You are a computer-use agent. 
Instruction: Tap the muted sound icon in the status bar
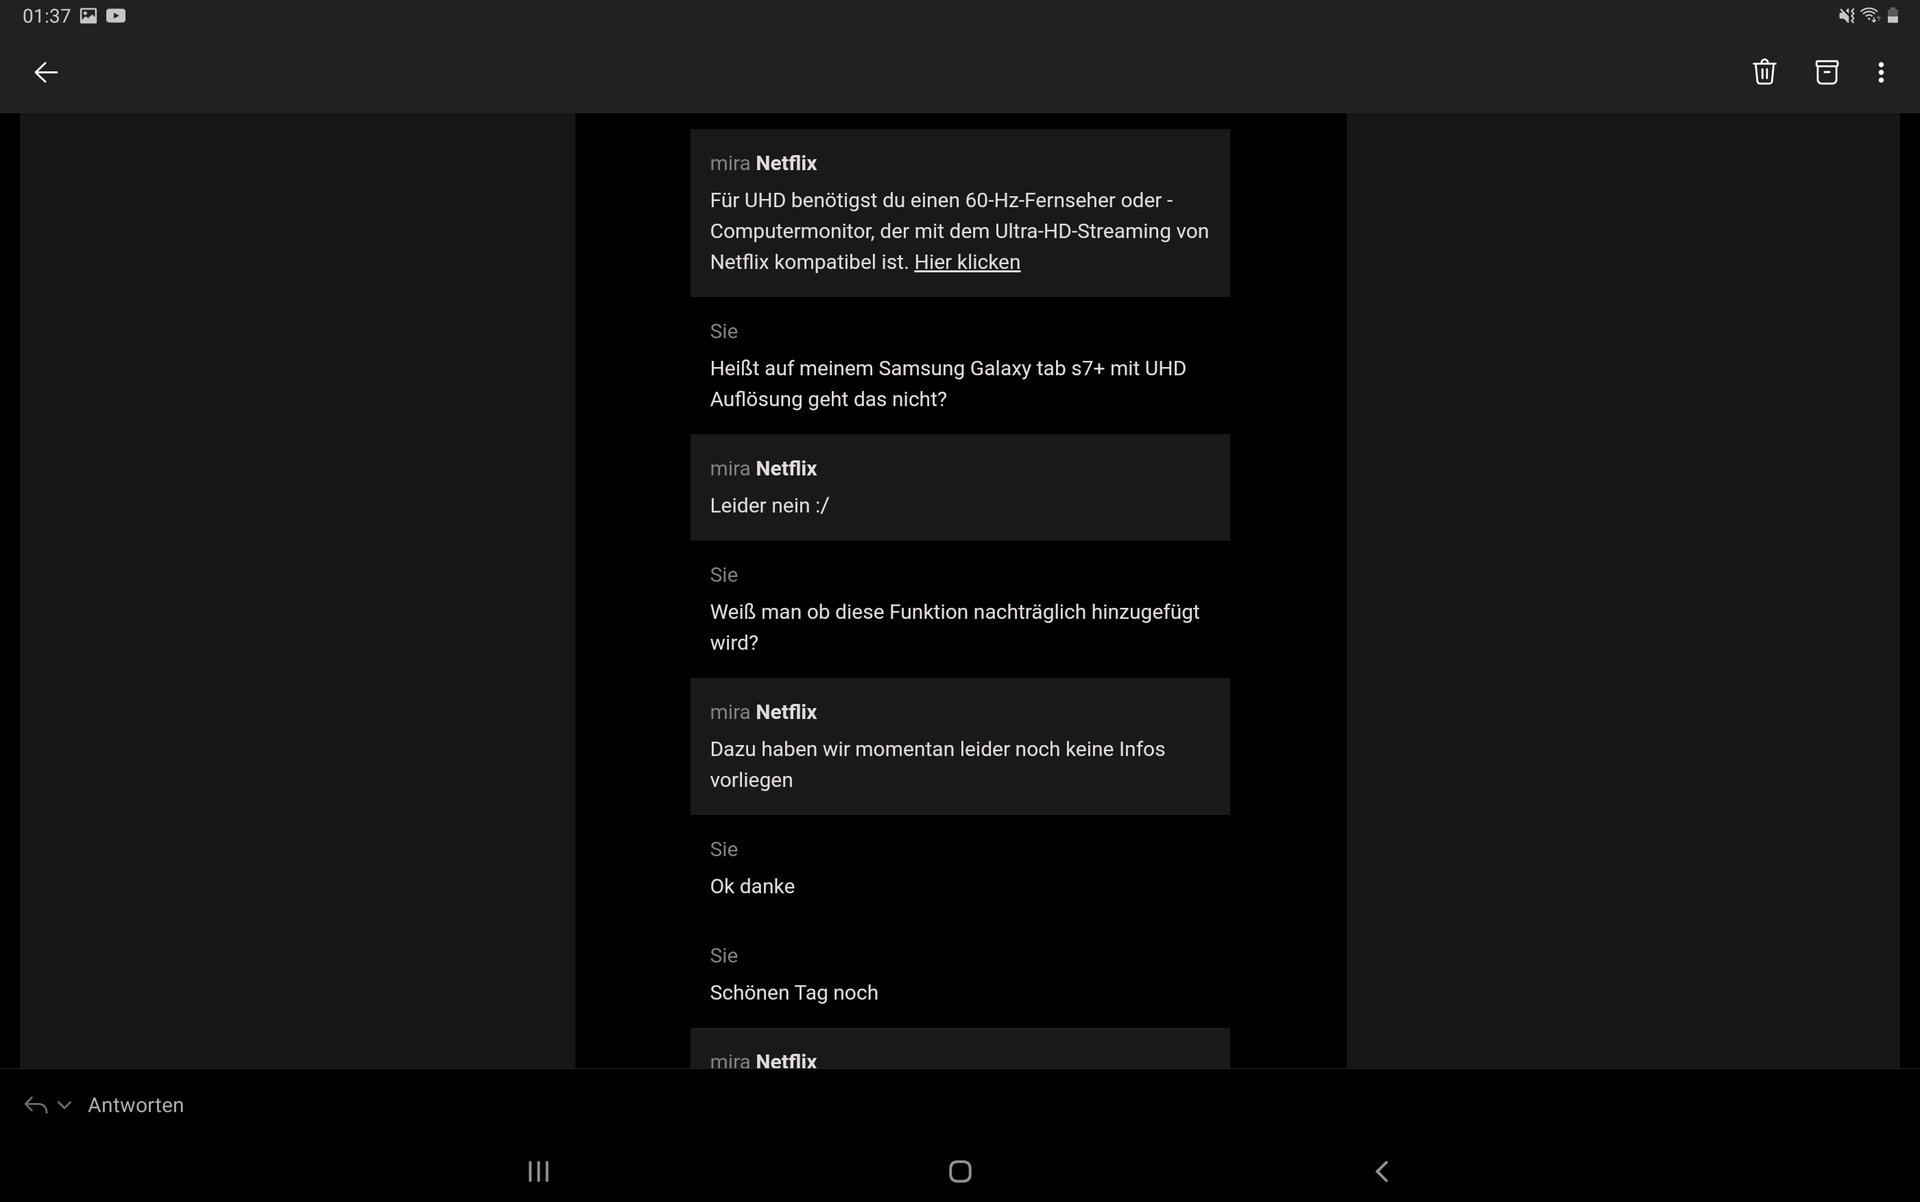click(x=1846, y=15)
